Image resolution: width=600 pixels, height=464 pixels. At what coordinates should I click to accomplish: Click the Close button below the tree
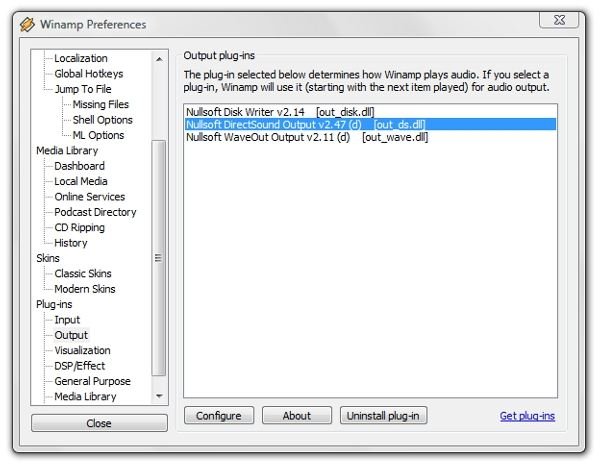pyautogui.click(x=99, y=423)
